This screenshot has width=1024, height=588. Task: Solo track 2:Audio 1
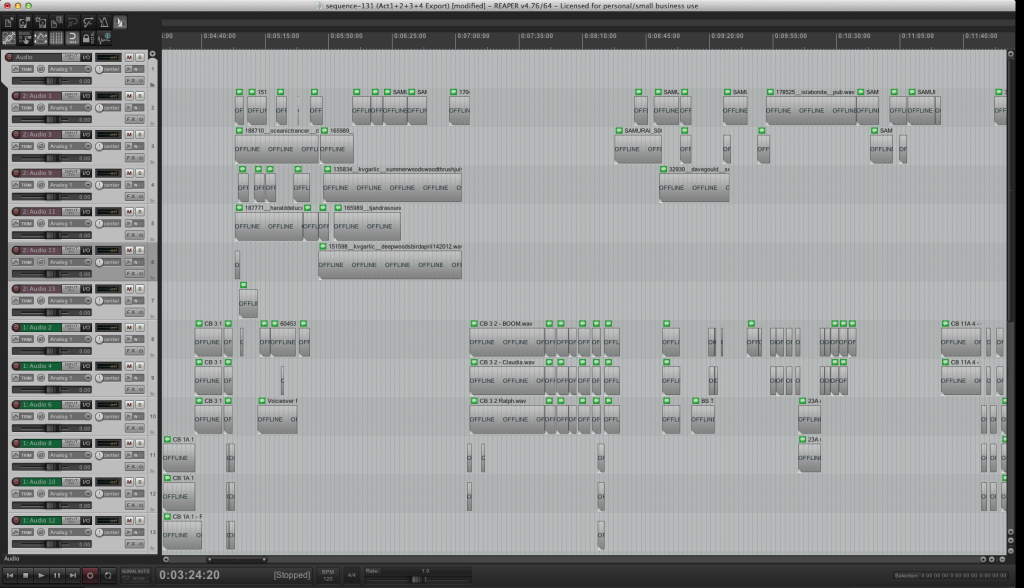[140, 96]
